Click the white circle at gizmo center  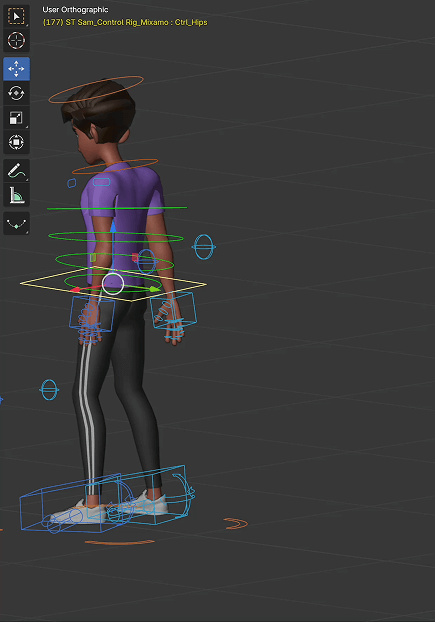click(x=113, y=284)
